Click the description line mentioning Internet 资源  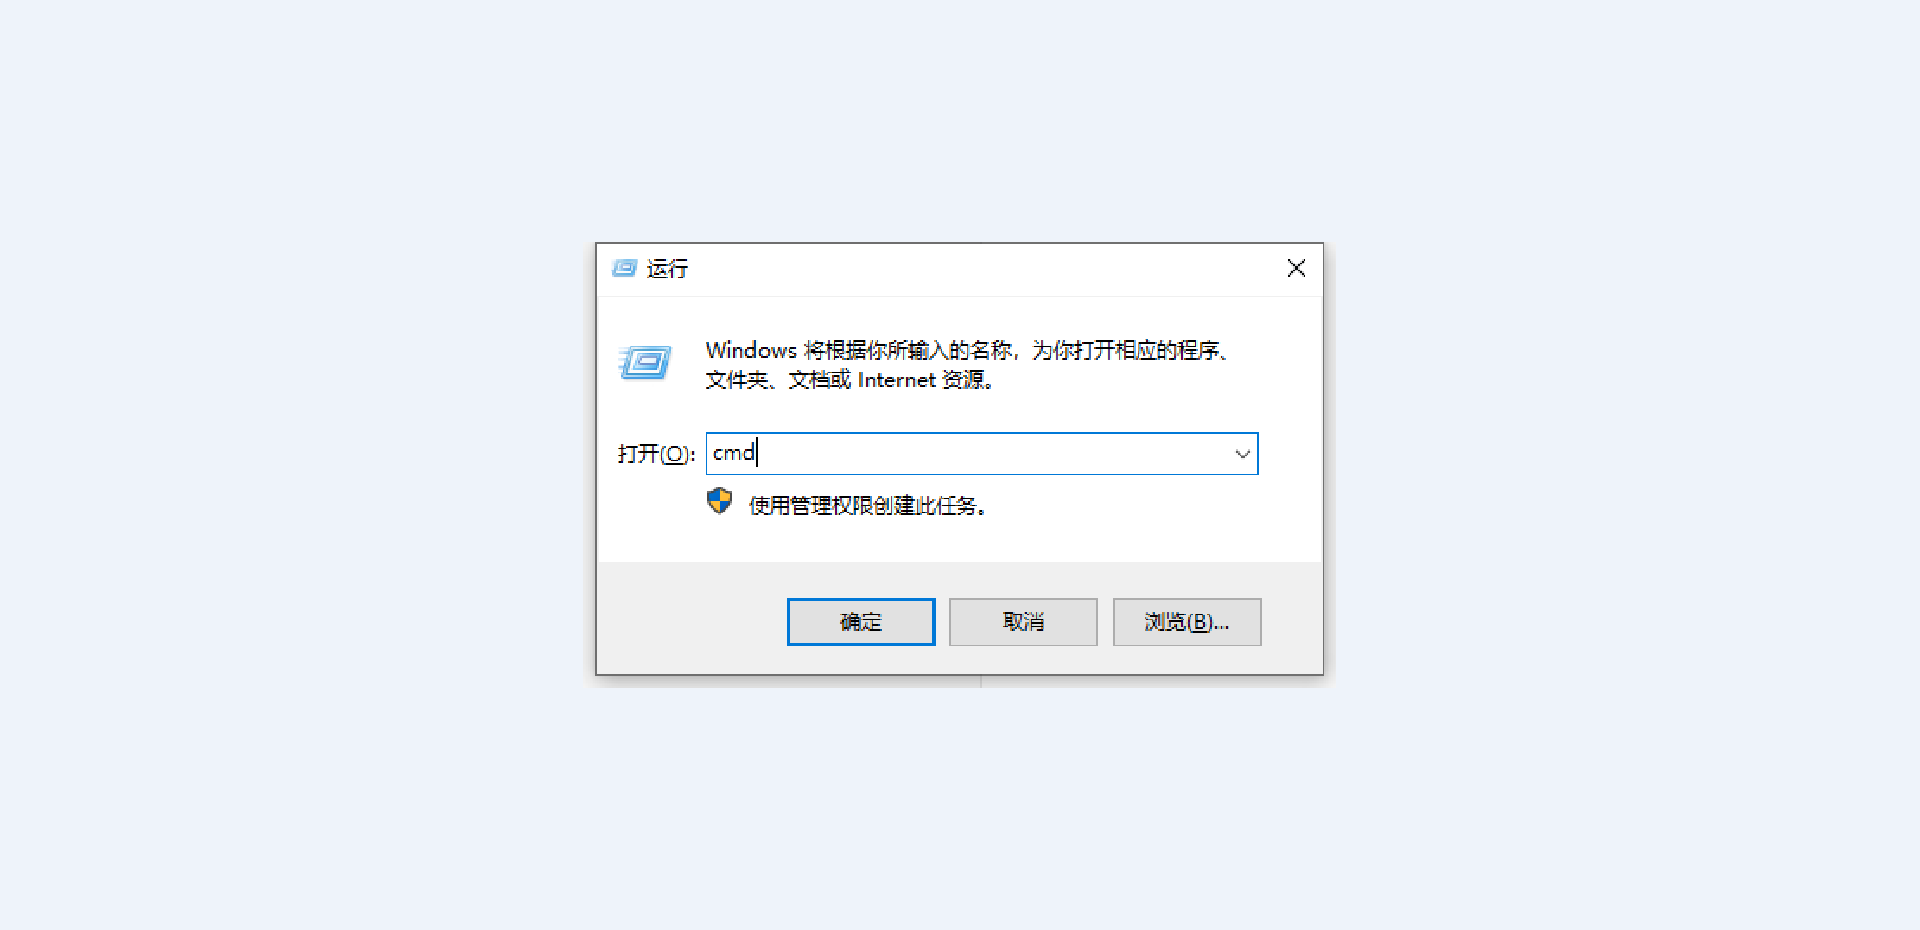pyautogui.click(x=850, y=380)
